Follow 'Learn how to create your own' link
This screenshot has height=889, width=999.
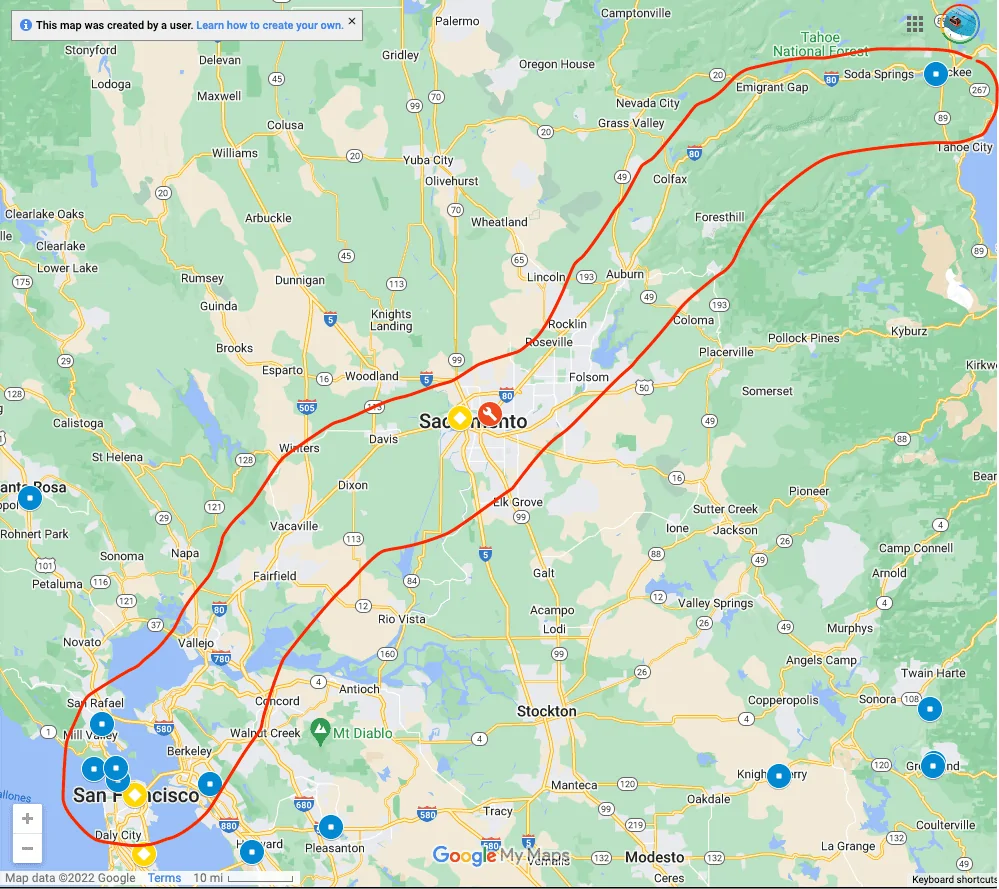pos(270,25)
